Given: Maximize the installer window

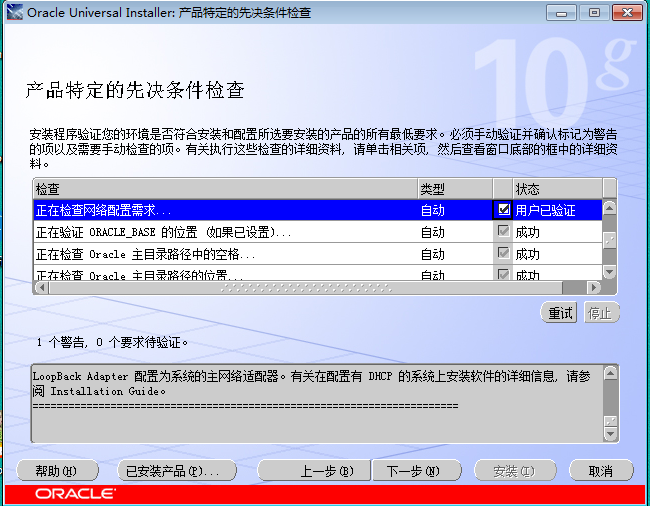Looking at the screenshot, I should 594,13.
